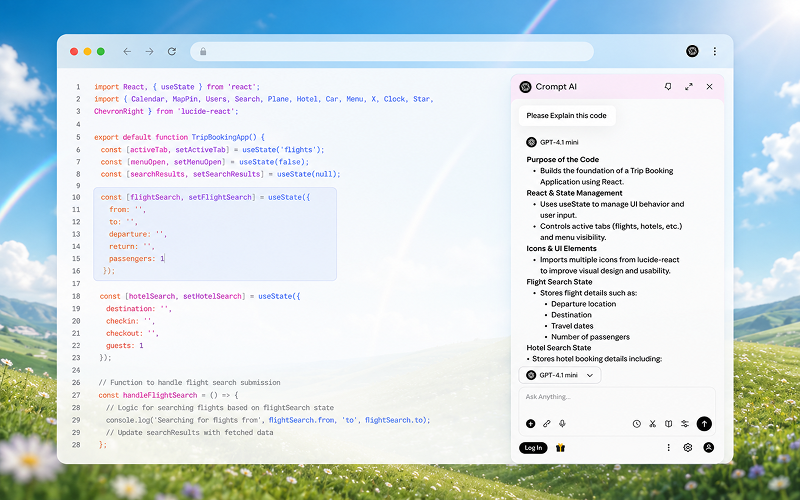The image size is (800, 500).
Task: Click the console.log 'Searching for flights' line
Action: tap(268, 420)
